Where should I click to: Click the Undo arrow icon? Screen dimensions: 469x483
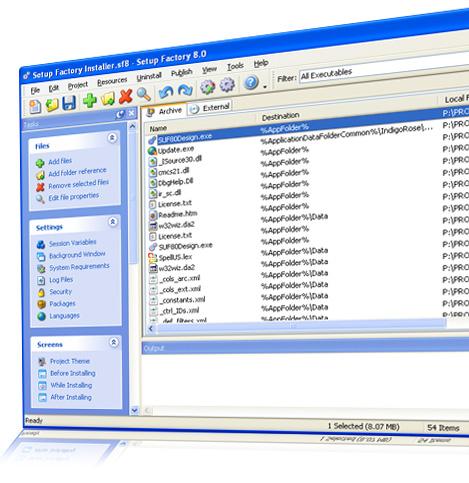click(166, 92)
